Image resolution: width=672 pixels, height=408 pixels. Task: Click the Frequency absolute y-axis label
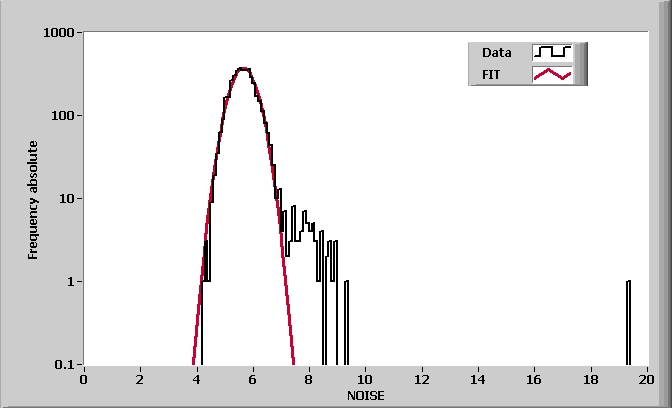pos(33,200)
